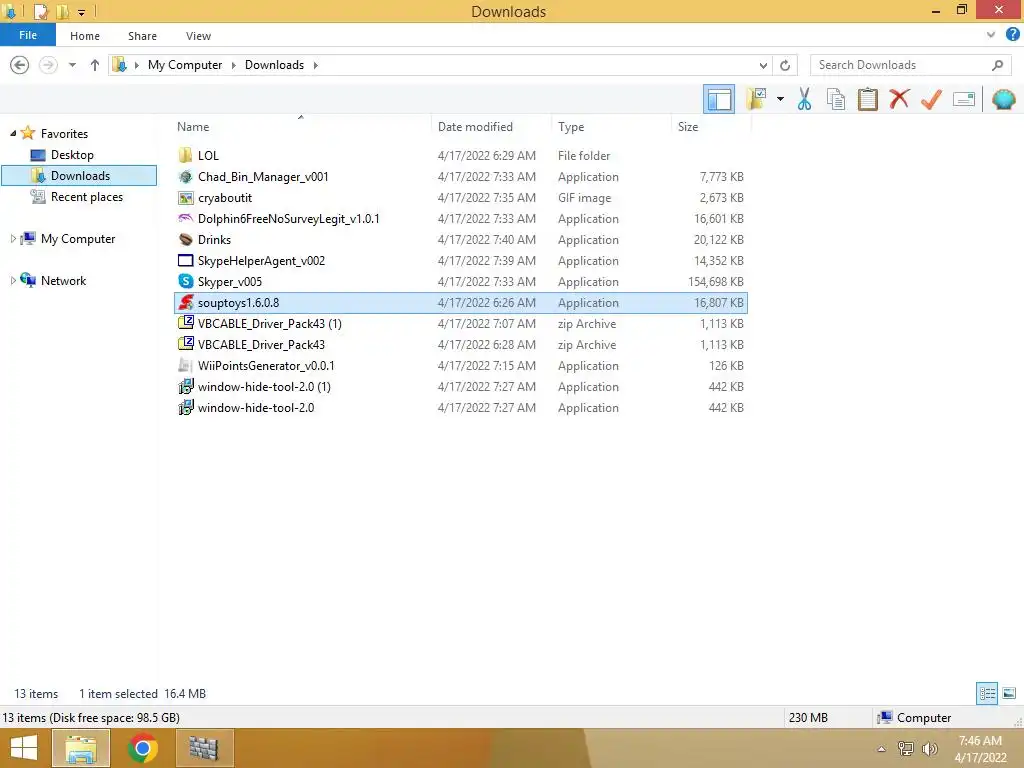The height and width of the screenshot is (768, 1024).
Task: Select Desktop under Favorites
Action: tap(72, 155)
